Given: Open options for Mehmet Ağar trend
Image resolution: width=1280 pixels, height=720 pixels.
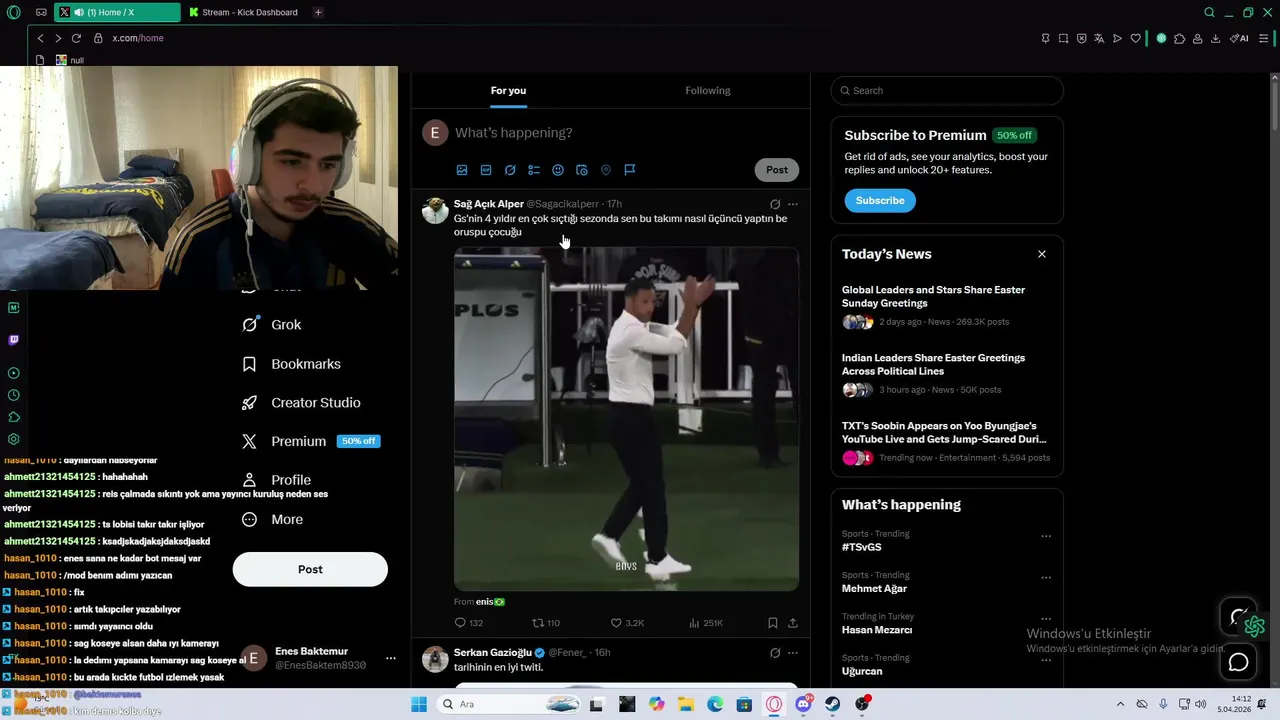Looking at the screenshot, I should (1046, 578).
